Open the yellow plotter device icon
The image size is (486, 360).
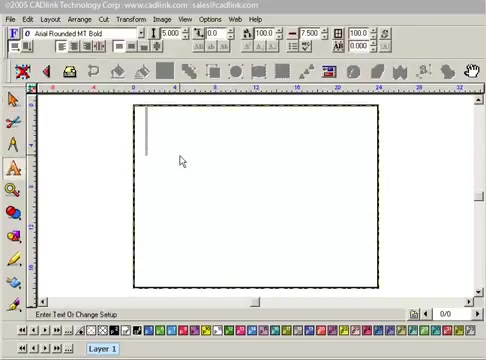(70, 72)
